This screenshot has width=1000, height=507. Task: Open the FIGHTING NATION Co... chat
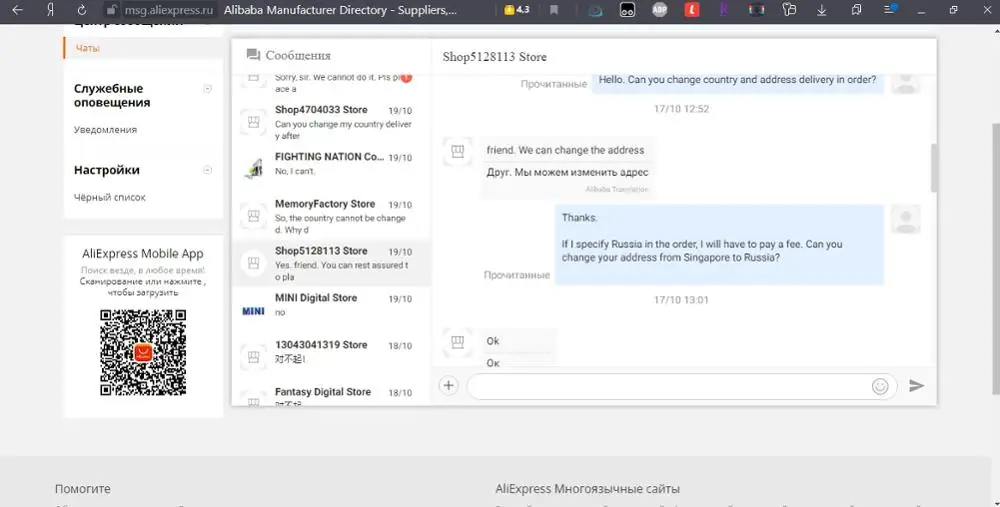331,169
